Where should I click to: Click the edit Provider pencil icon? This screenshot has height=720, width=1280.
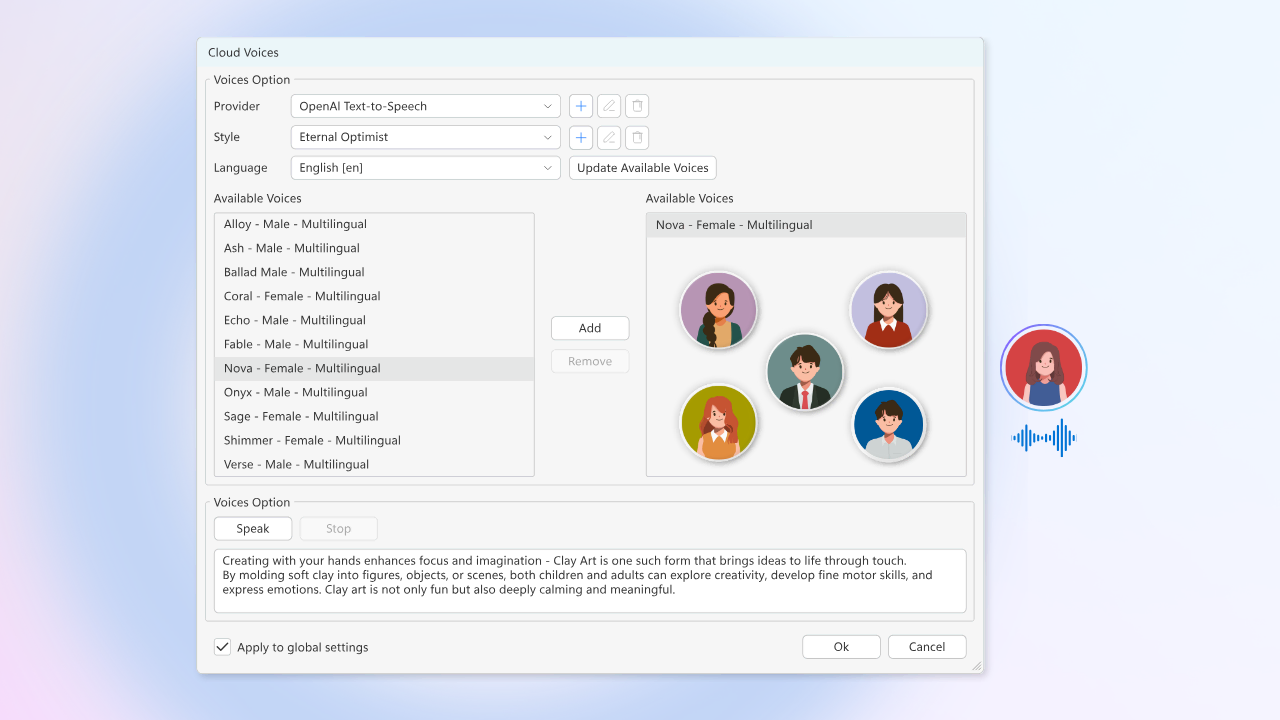pos(609,106)
